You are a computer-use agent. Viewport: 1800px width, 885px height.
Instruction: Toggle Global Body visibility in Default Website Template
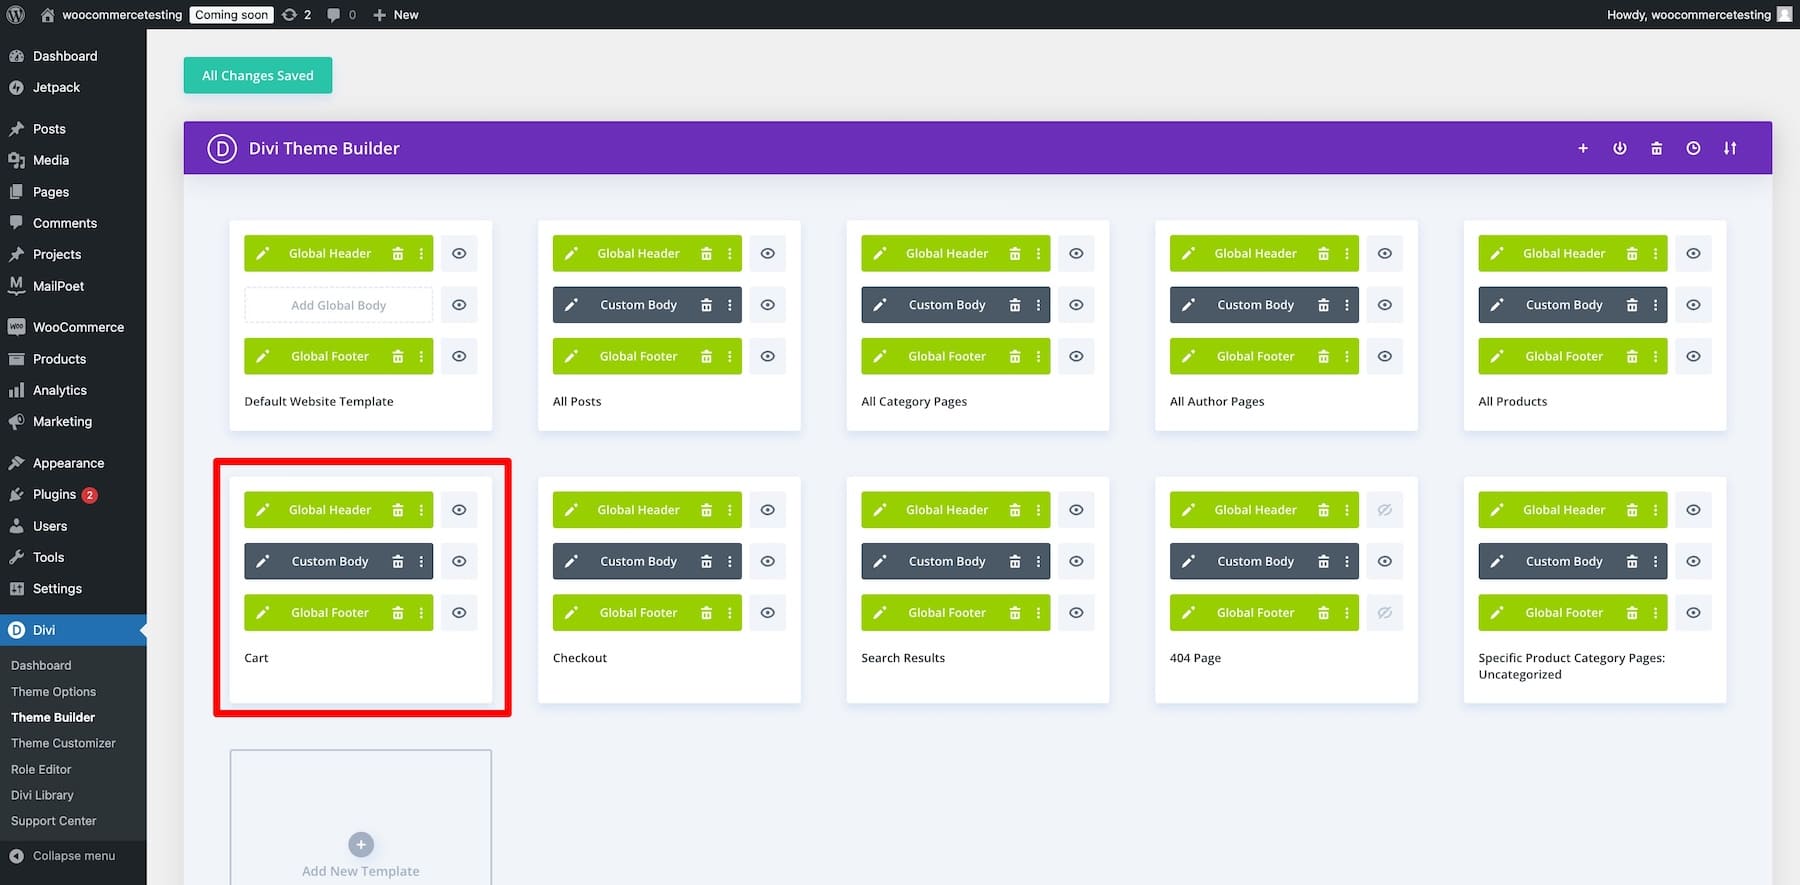(459, 305)
